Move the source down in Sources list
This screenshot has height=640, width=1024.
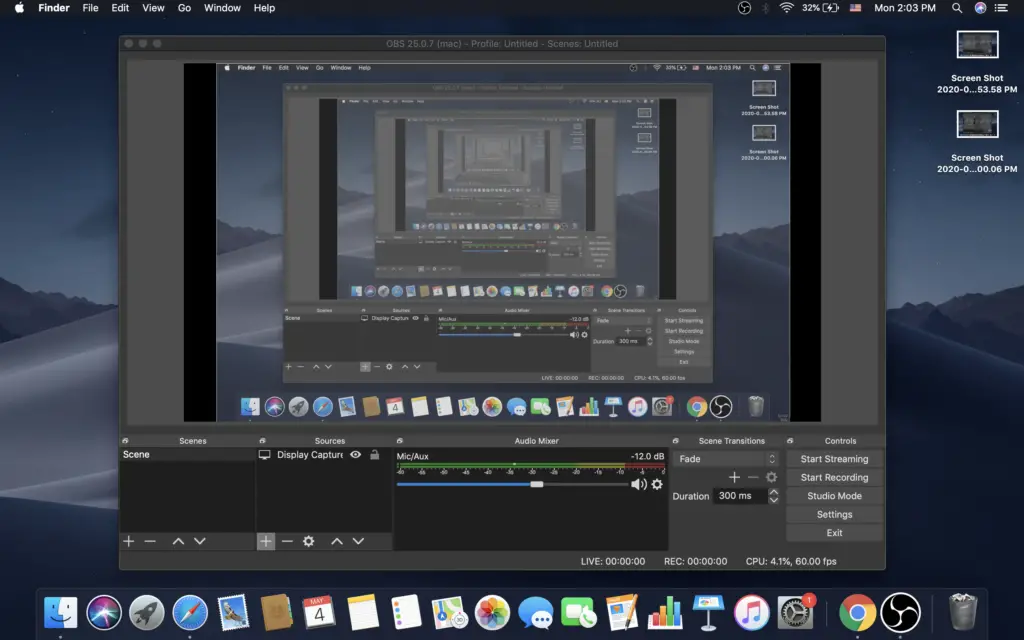[359, 541]
